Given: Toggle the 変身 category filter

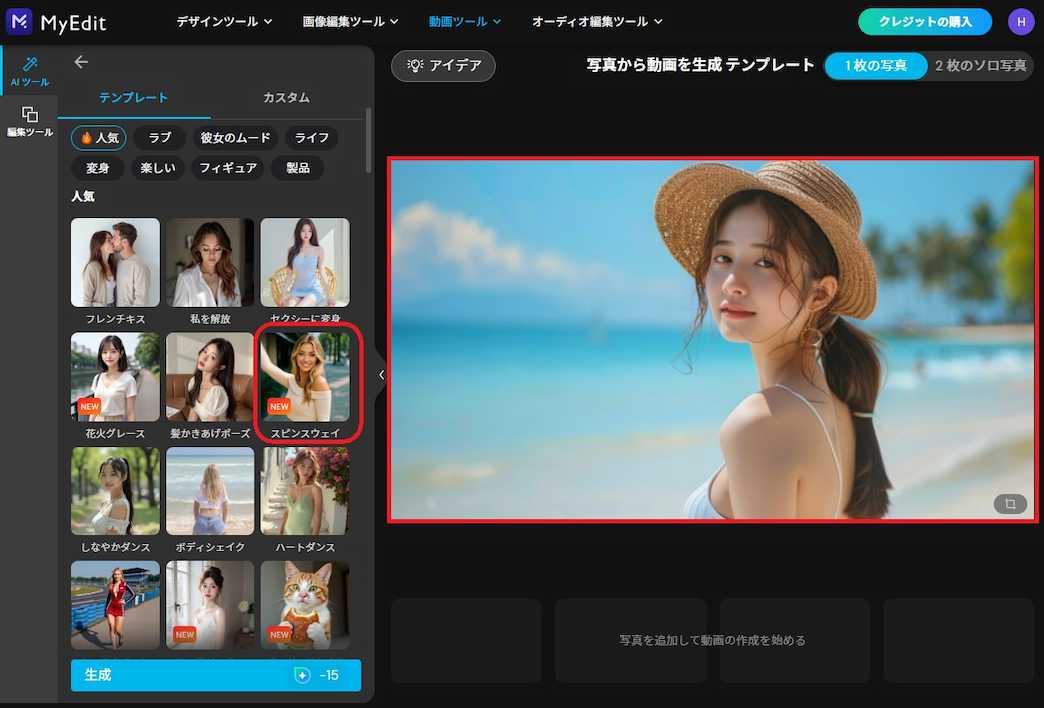Looking at the screenshot, I should pyautogui.click(x=97, y=168).
